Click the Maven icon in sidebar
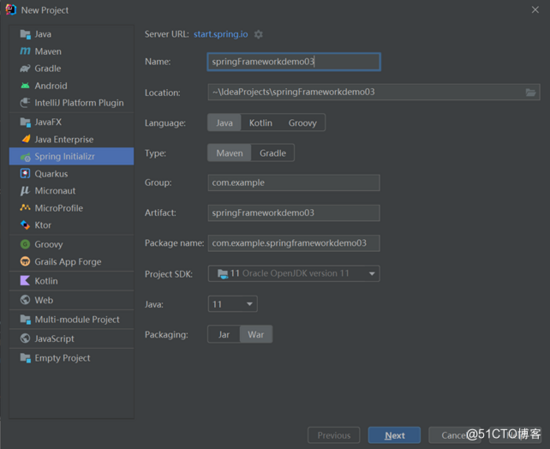Image resolution: width=550 pixels, height=449 pixels. (25, 51)
